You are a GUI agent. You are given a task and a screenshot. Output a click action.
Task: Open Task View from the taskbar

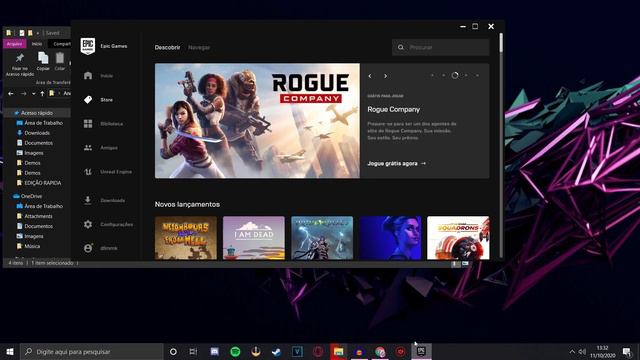tap(193, 351)
